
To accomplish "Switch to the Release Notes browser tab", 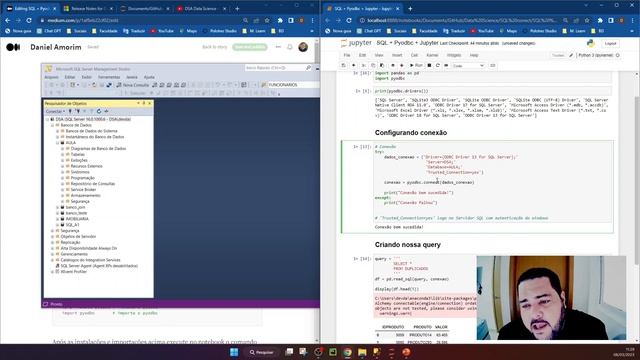I will click(x=88, y=8).
